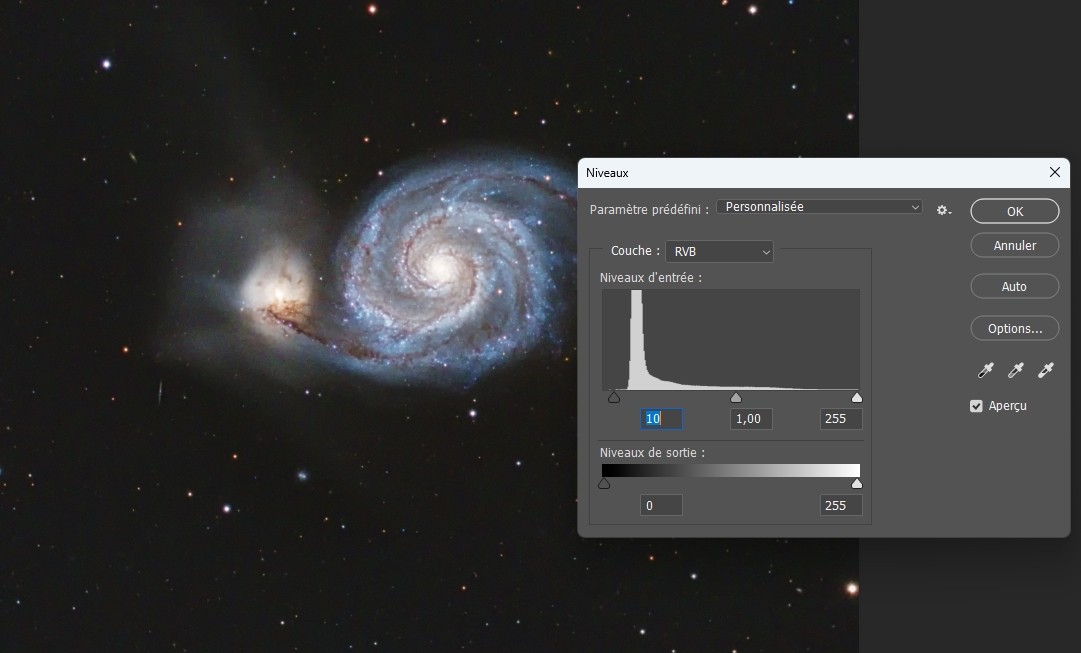Confirm levels with the OK button
Image resolution: width=1081 pixels, height=653 pixels.
pyautogui.click(x=1015, y=212)
